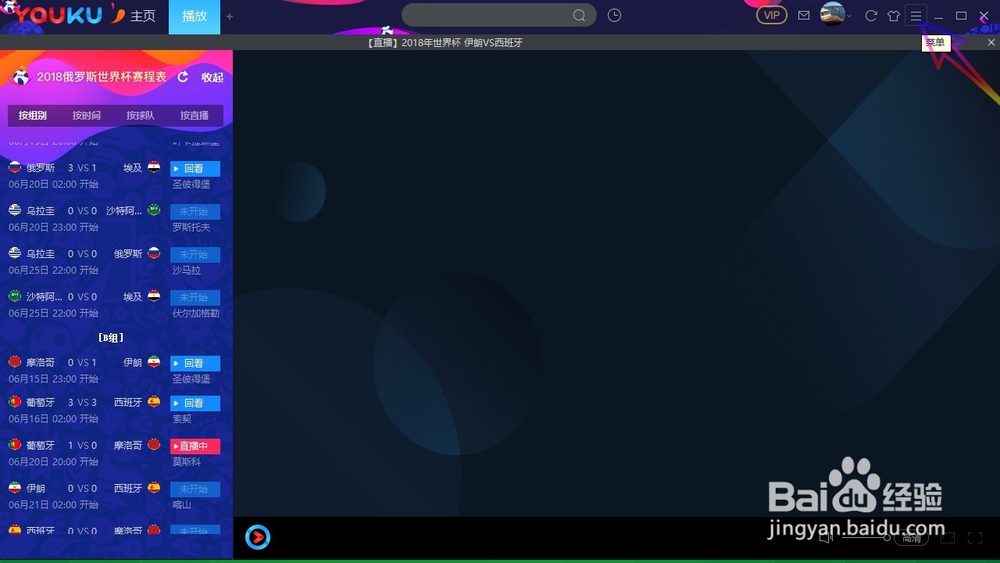
Task: Mute the player volume speaker
Action: click(x=826, y=537)
